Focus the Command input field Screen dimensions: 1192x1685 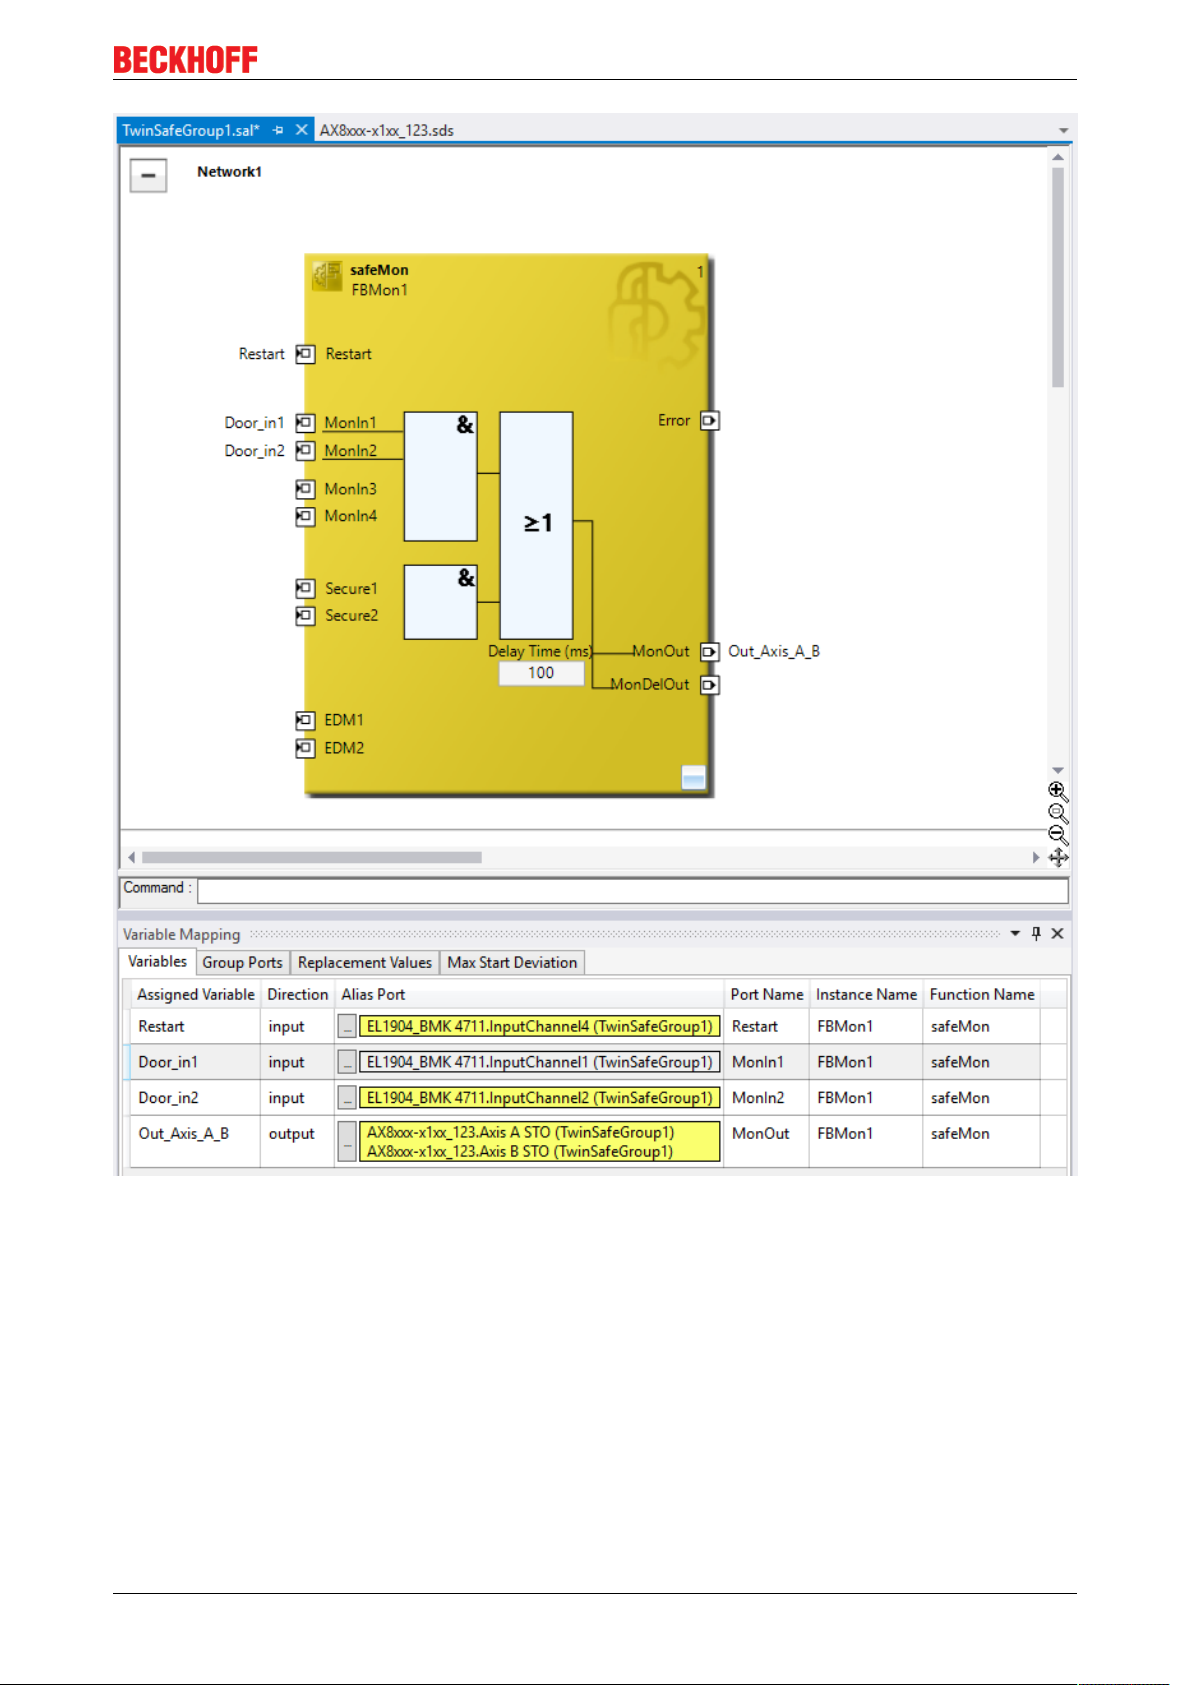pos(633,891)
